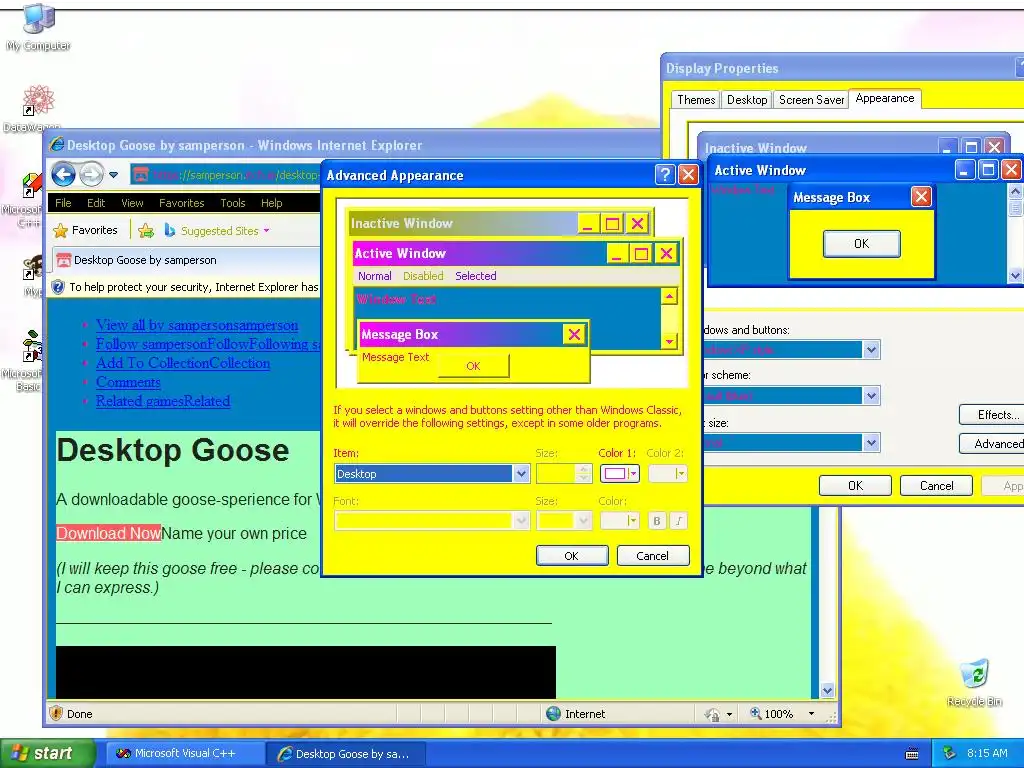Click OK in Display Properties window
1024x768 pixels.
(856, 486)
